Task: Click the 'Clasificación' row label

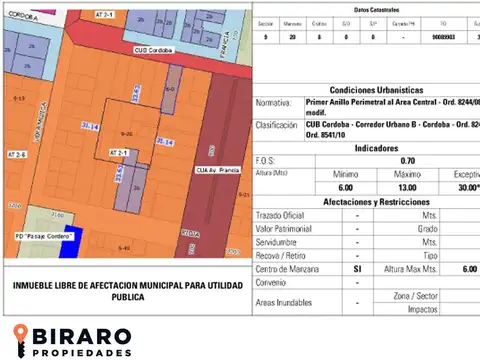Action: tap(276, 125)
